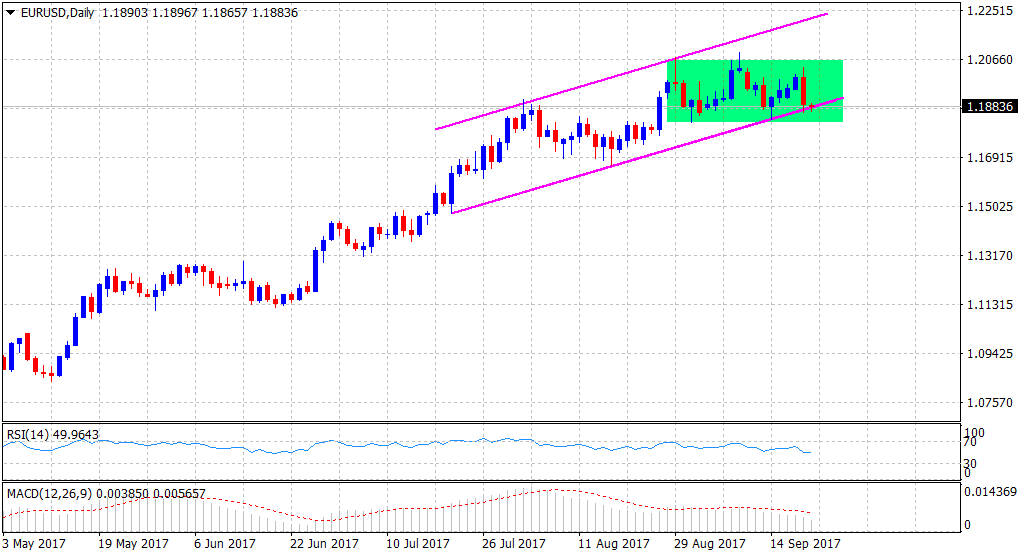The image size is (1020, 556).
Task: Select the 6 Jun 2017 date label
Action: (x=225, y=543)
